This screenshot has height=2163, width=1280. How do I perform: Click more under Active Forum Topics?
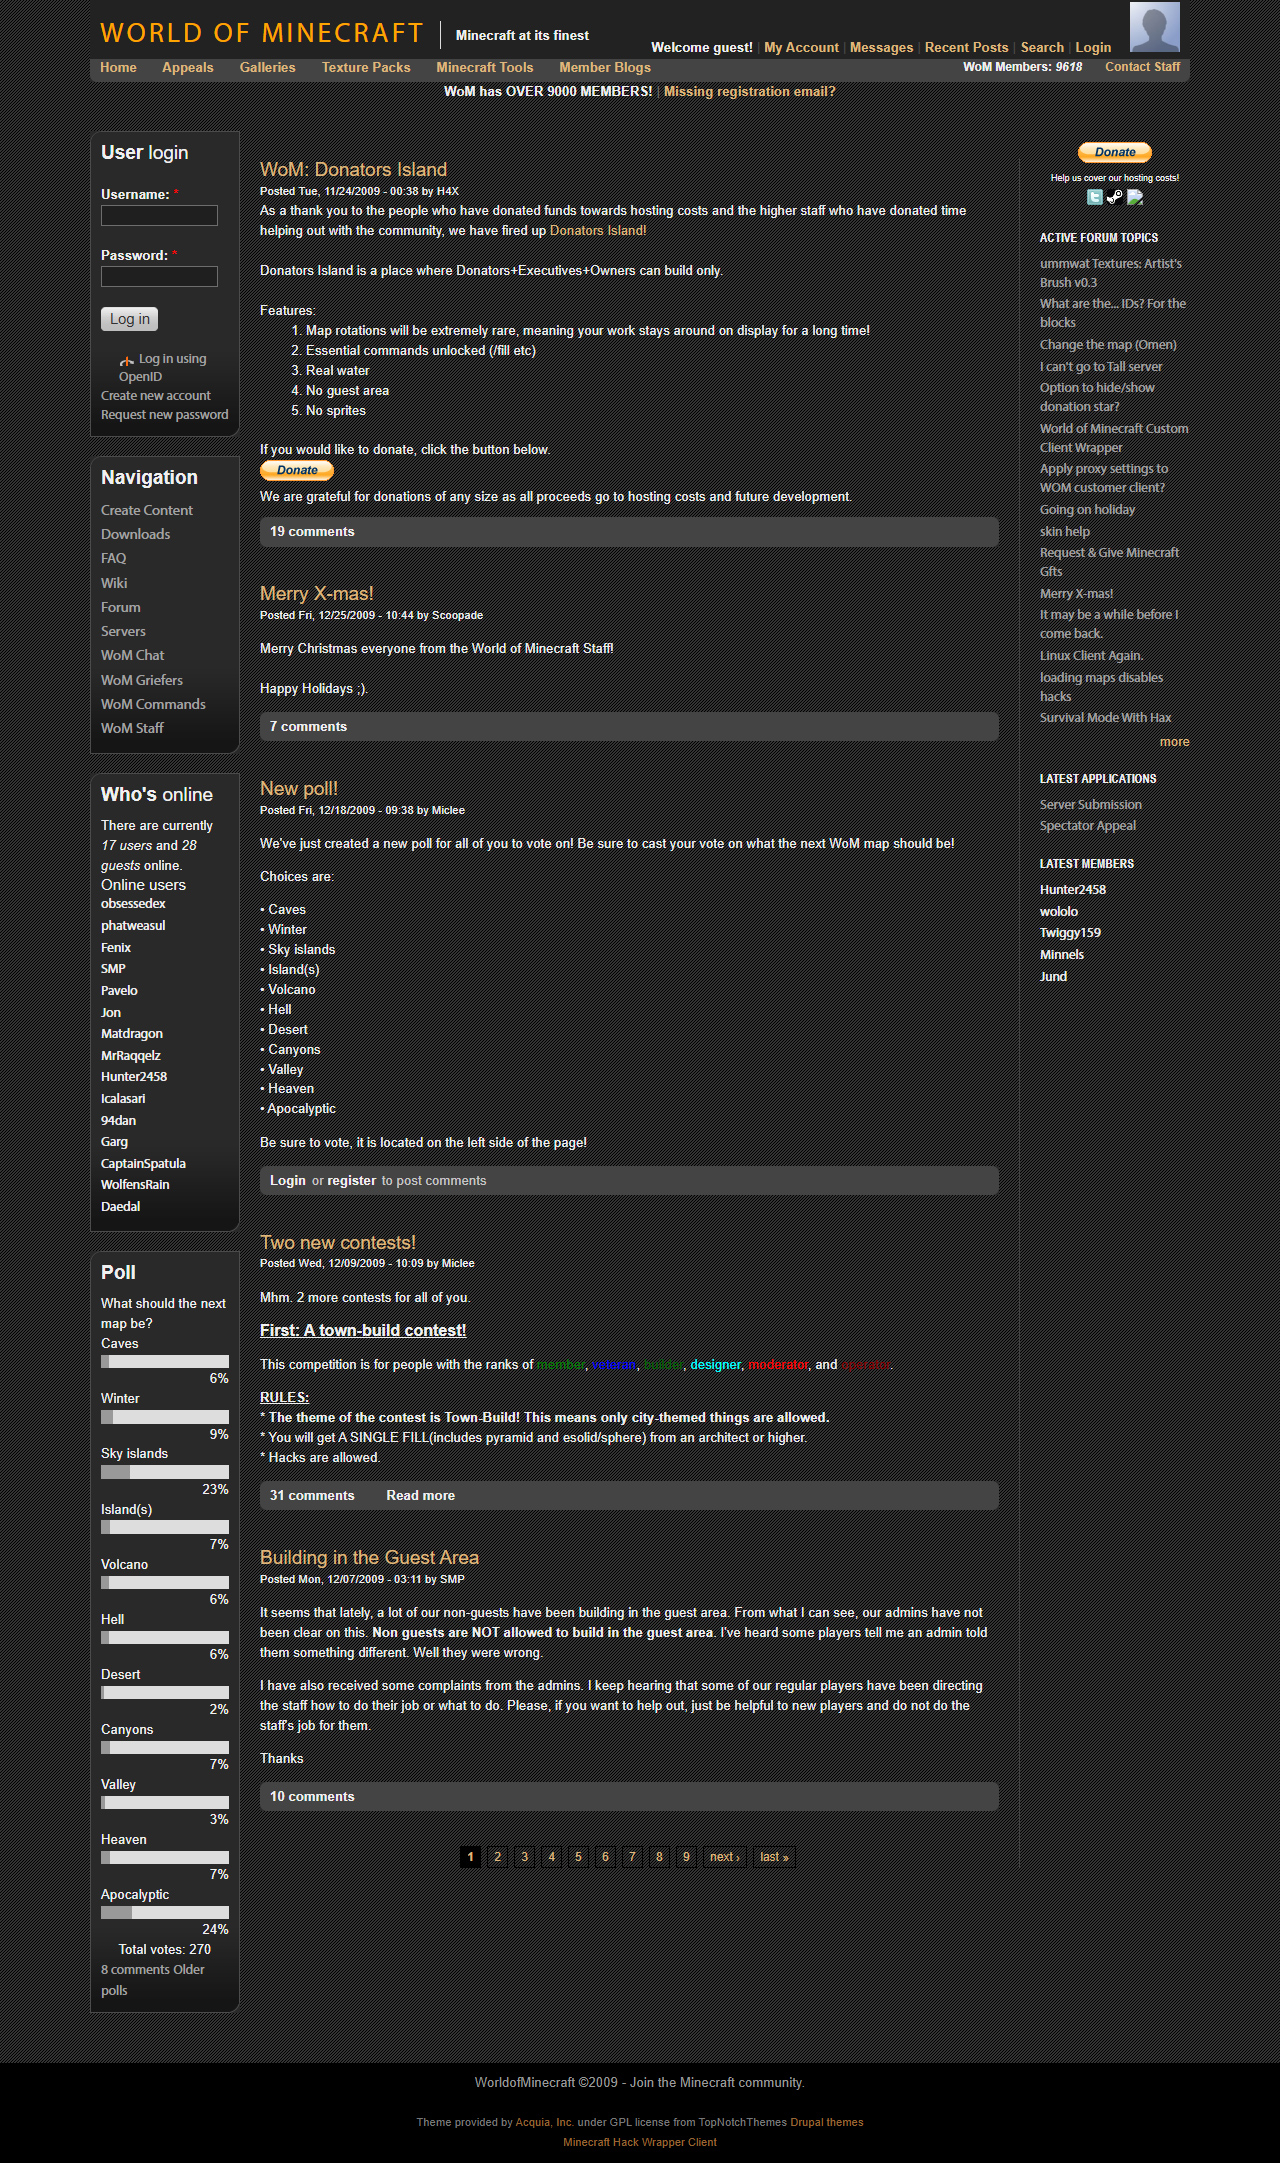tap(1174, 742)
